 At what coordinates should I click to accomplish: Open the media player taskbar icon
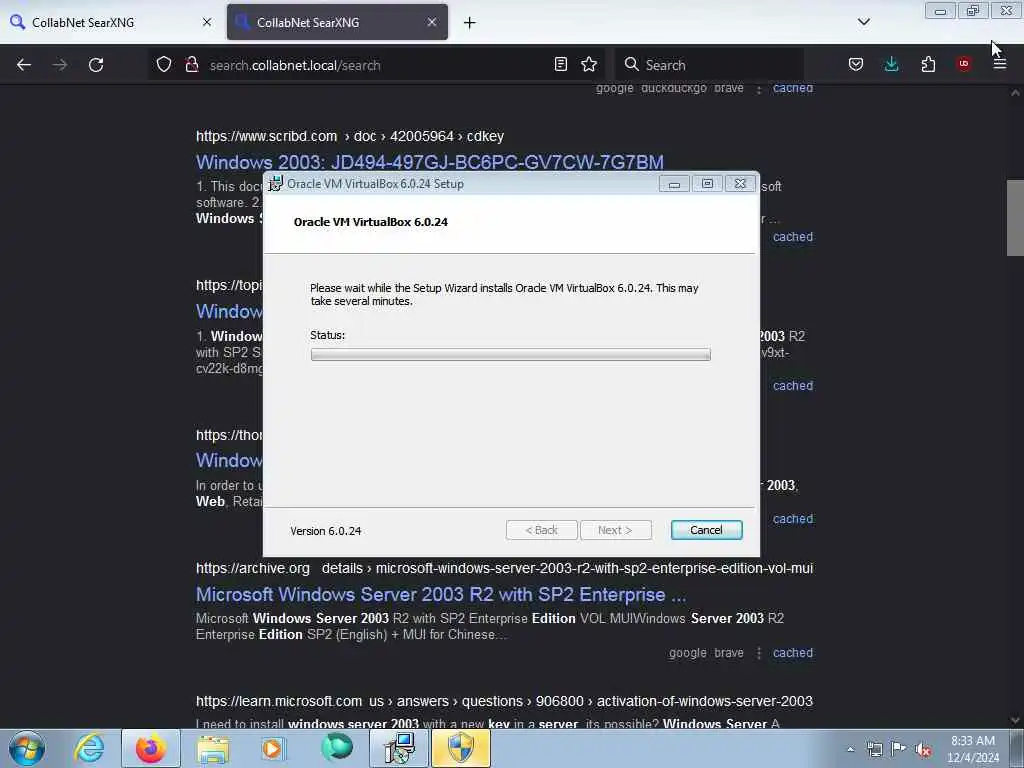[273, 748]
